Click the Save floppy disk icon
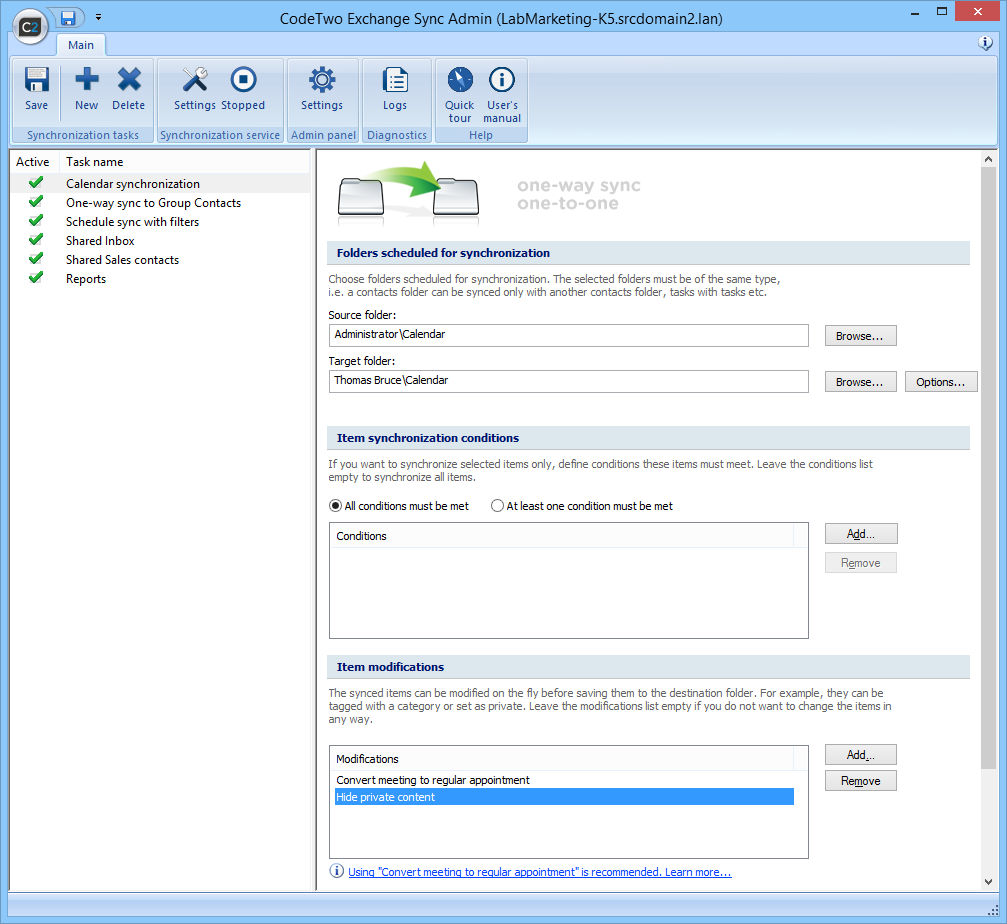The image size is (1007, 924). pos(37,80)
